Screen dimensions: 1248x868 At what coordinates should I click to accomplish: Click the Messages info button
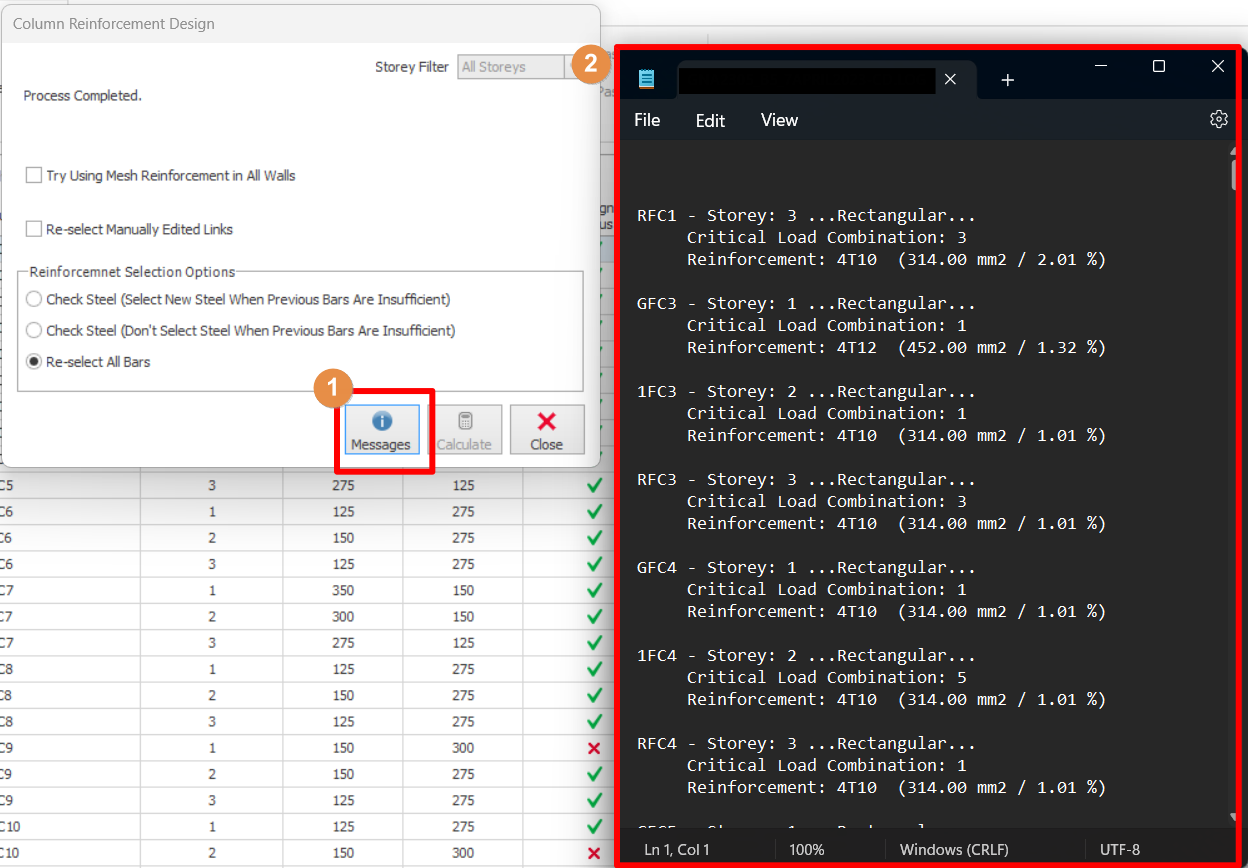click(381, 430)
